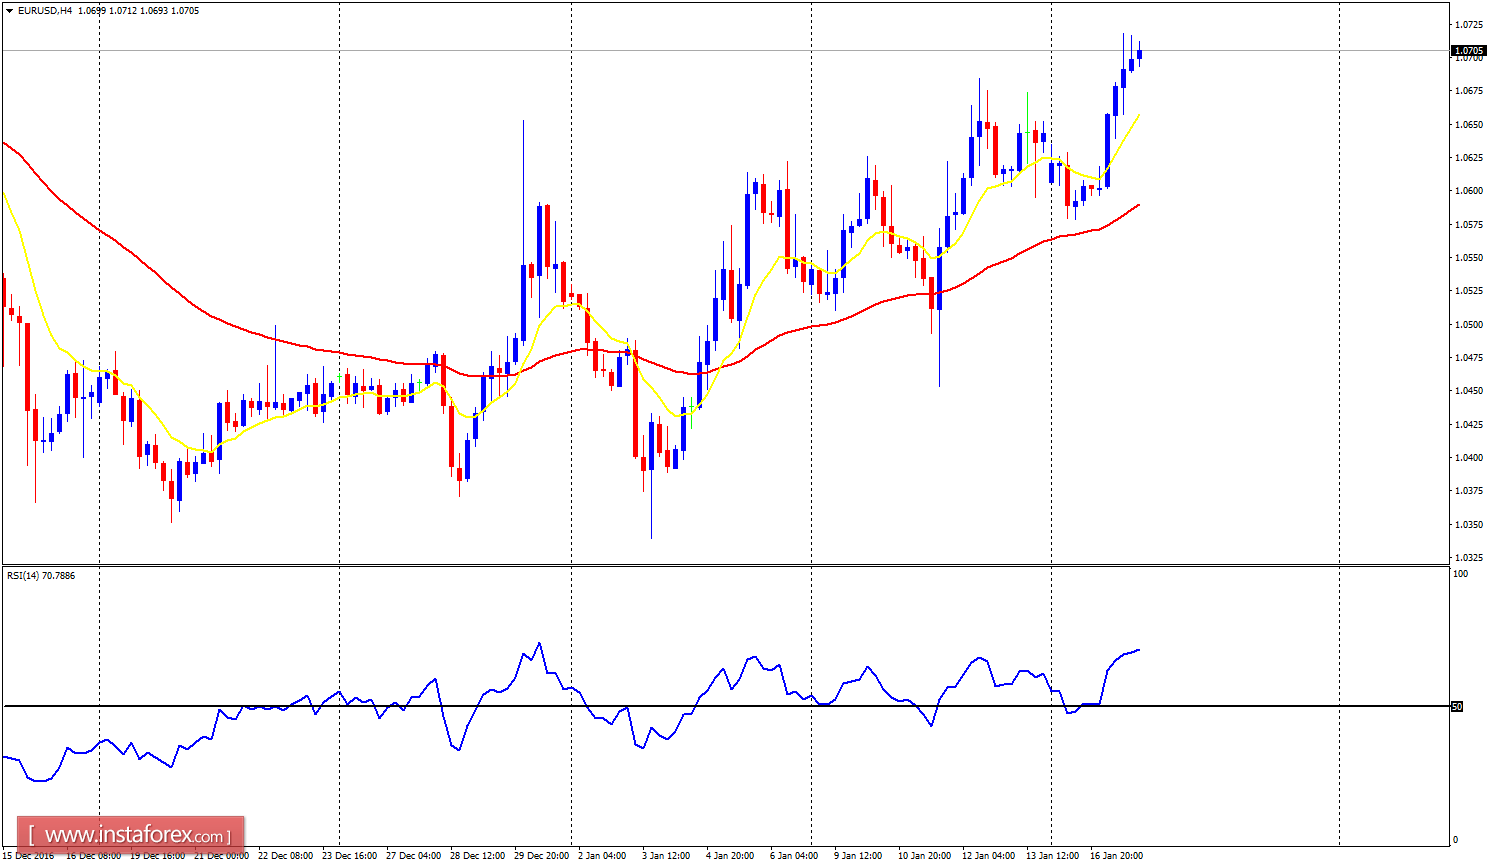Click the 6 Jan 04:00 time label

(x=794, y=856)
